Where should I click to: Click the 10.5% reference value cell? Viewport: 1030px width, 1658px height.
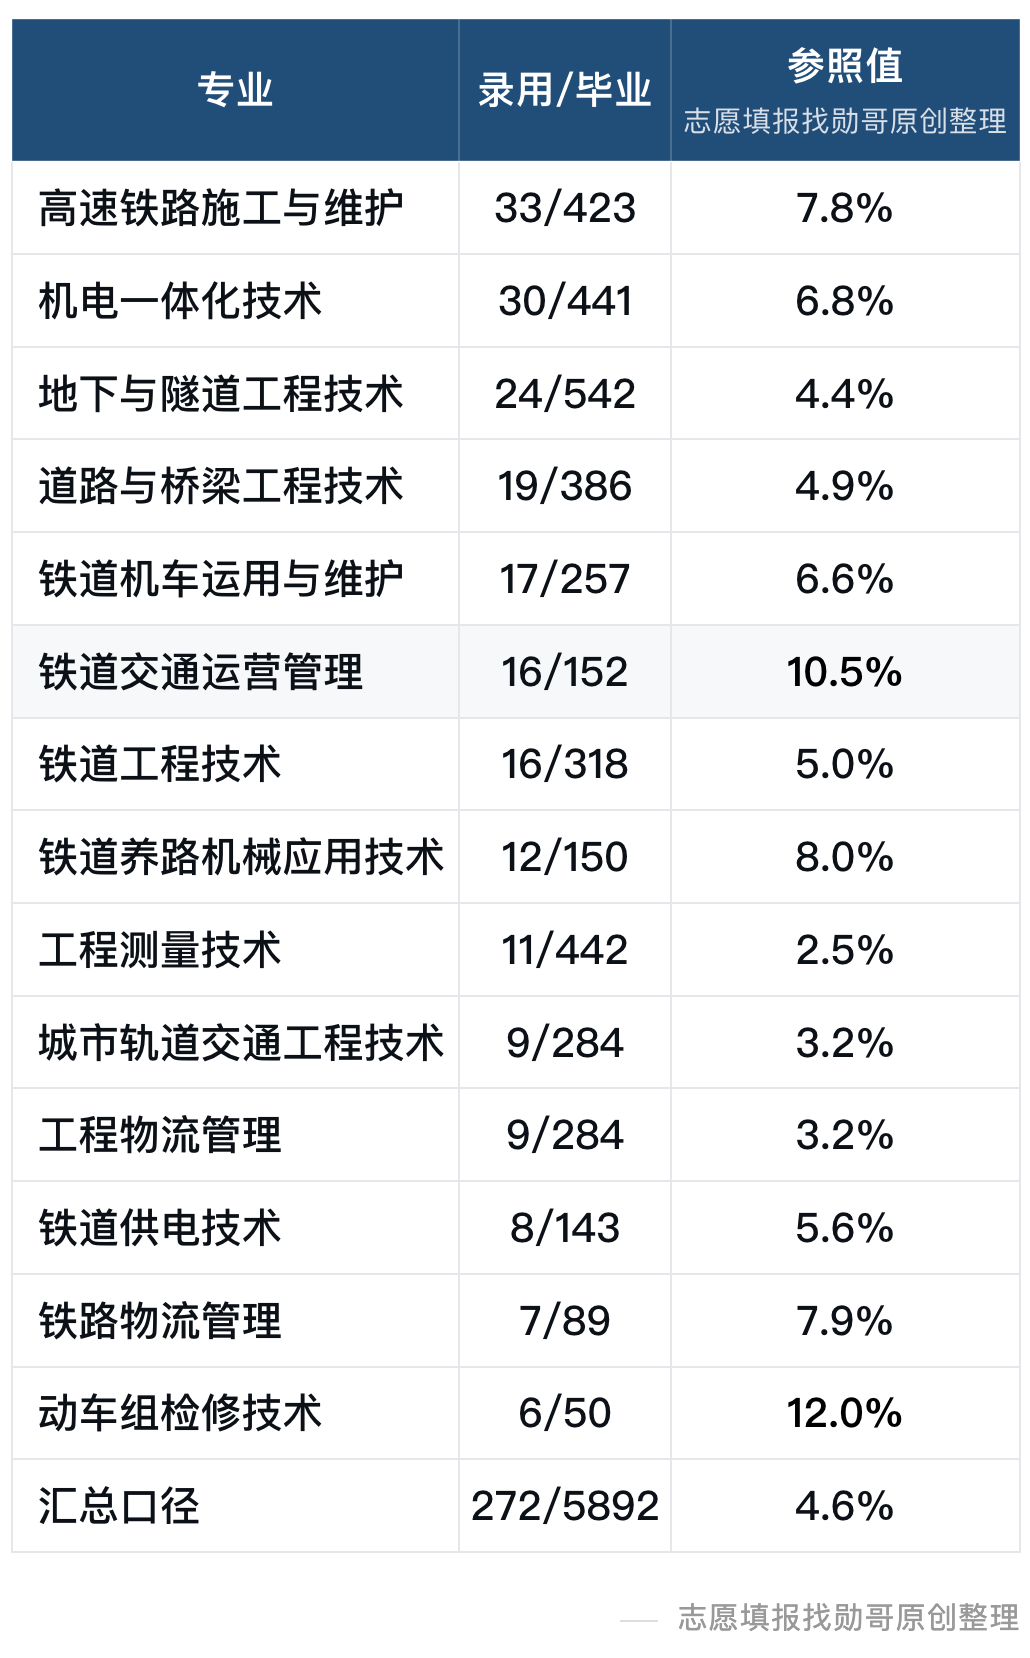[x=845, y=672]
